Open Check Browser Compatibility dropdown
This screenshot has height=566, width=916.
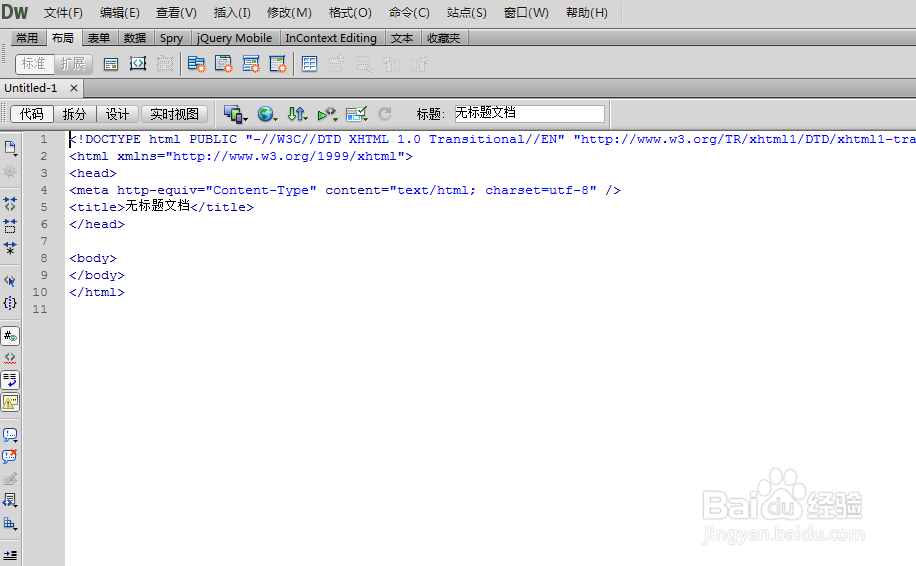coord(356,114)
